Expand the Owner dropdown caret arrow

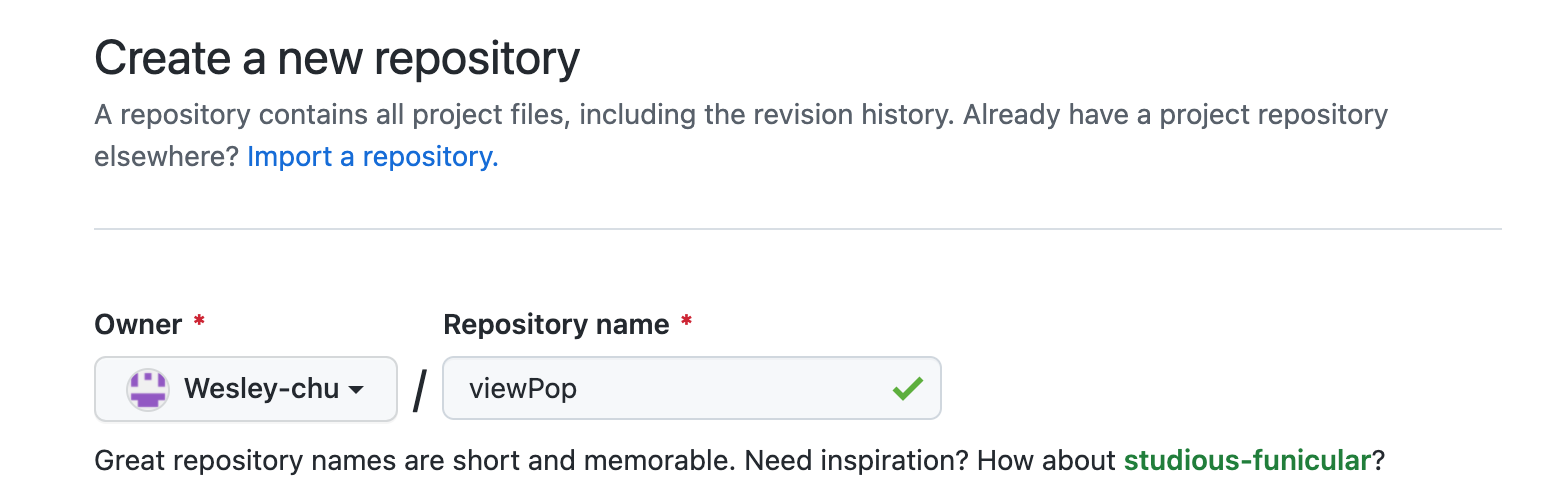point(355,390)
